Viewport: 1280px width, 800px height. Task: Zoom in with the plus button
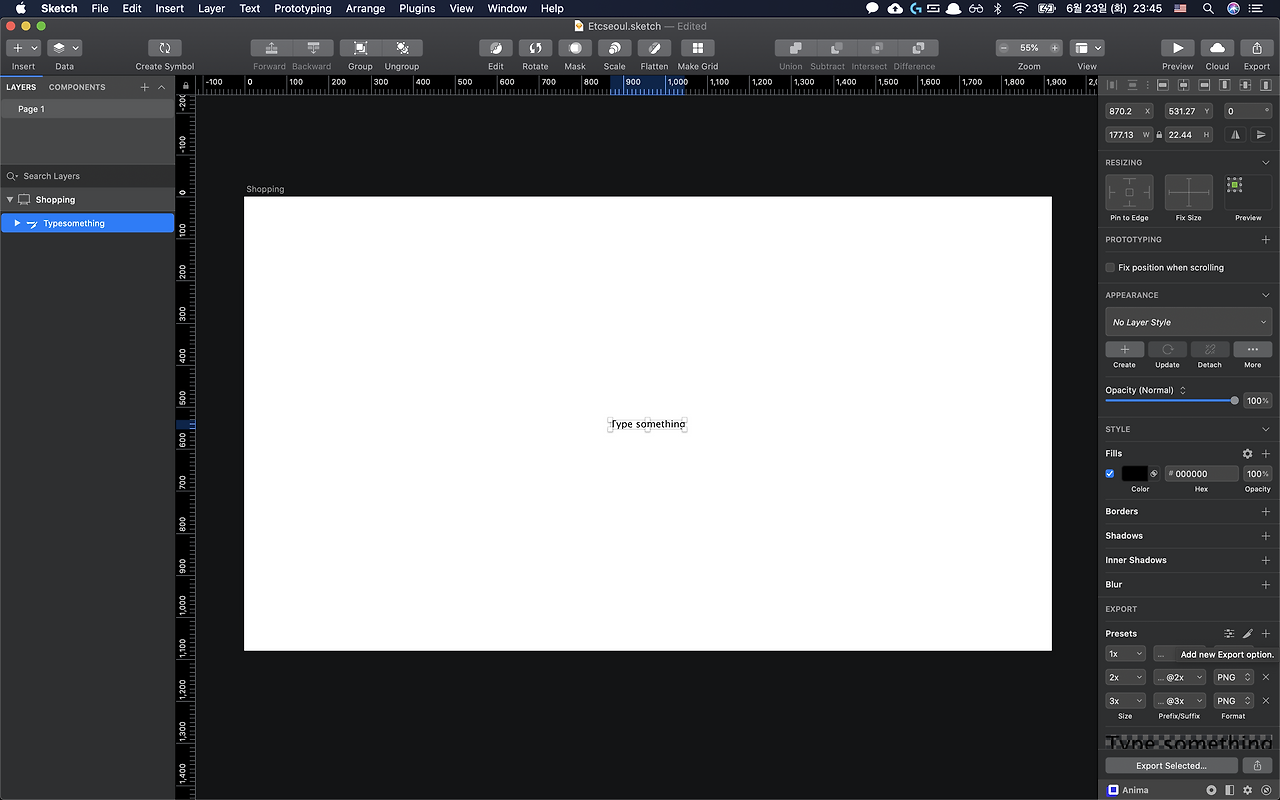point(1054,48)
